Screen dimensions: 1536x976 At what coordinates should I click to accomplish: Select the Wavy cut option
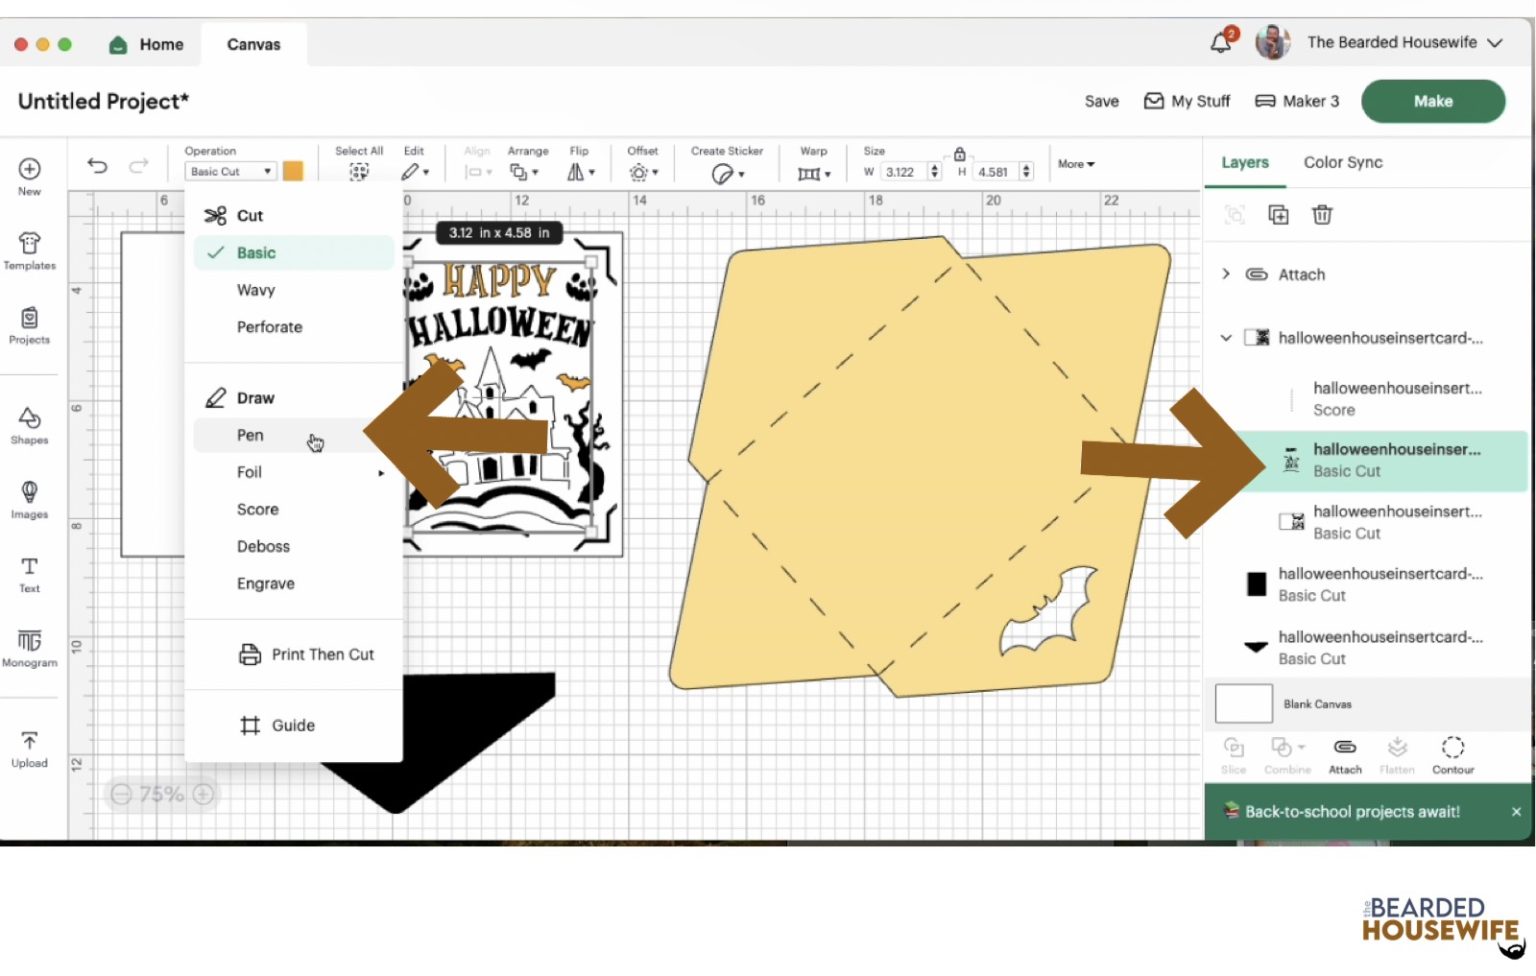tap(256, 290)
